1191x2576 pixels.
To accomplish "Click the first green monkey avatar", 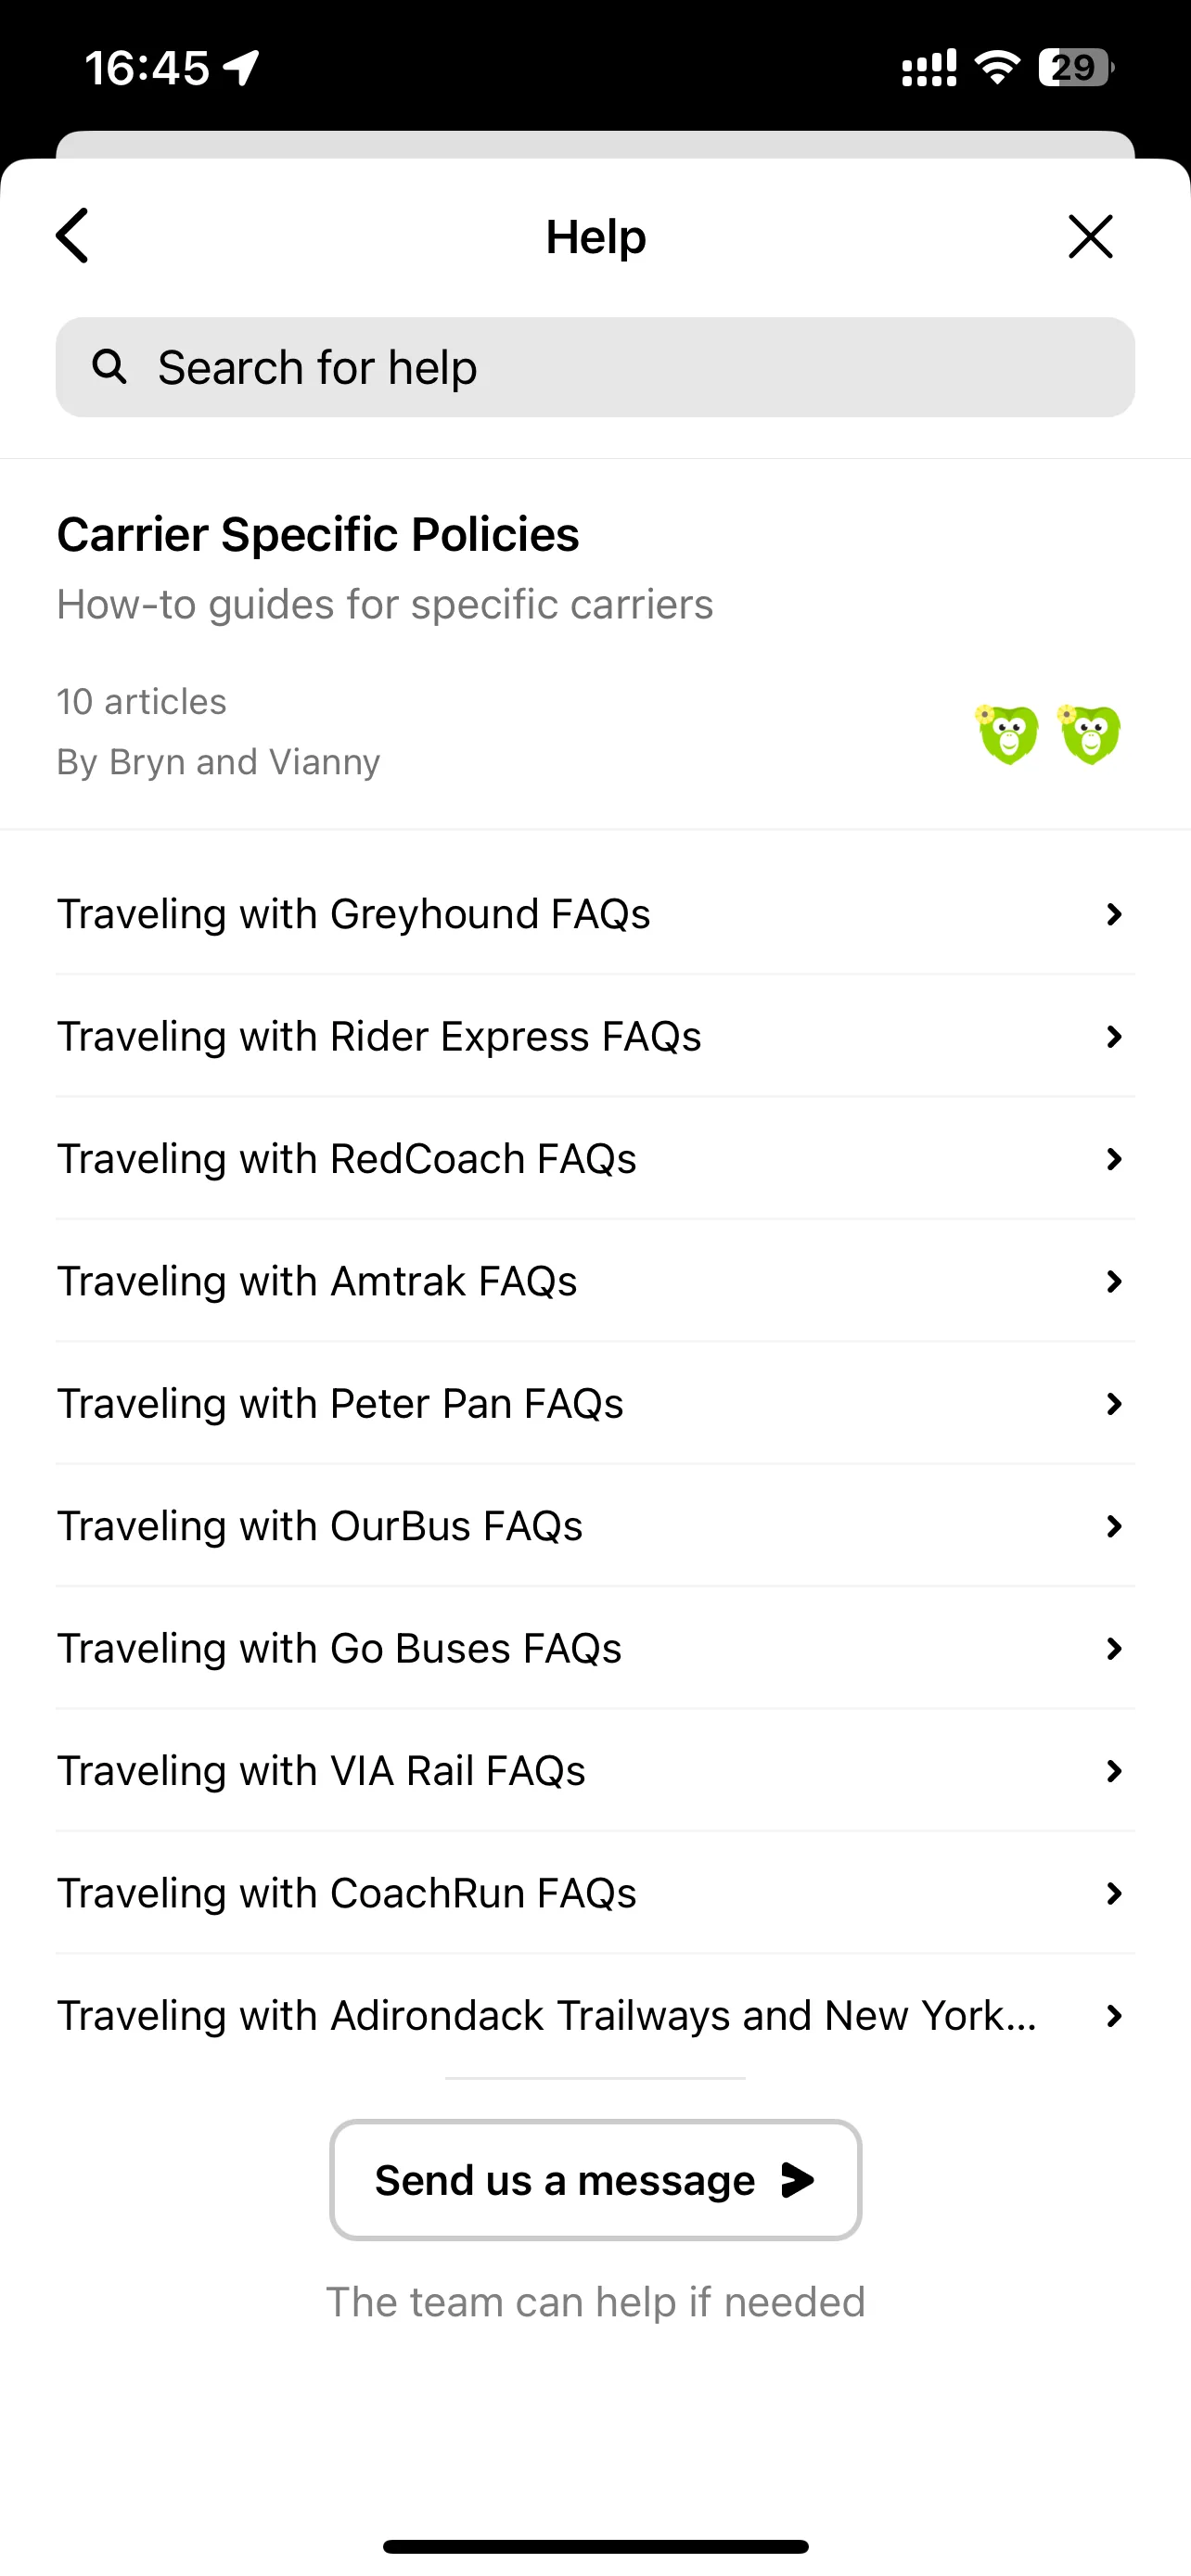I will 1007,734.
